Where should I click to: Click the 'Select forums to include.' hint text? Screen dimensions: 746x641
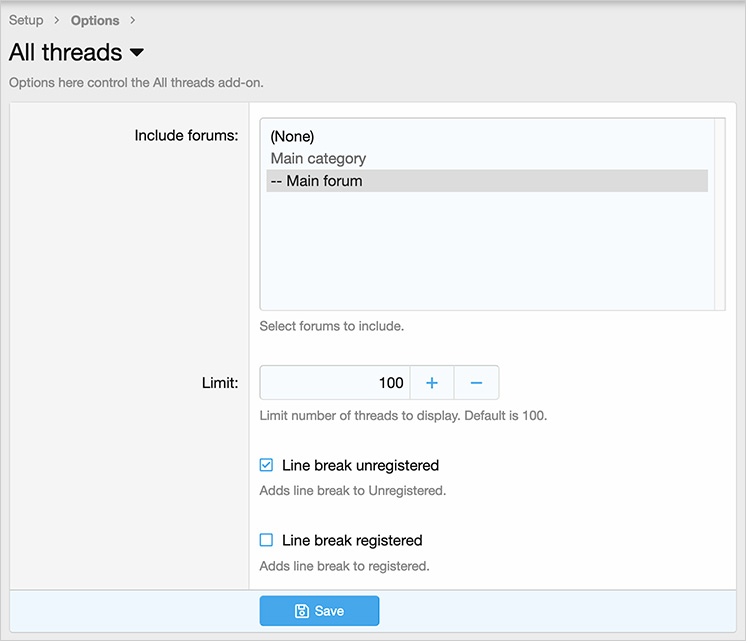click(x=331, y=326)
